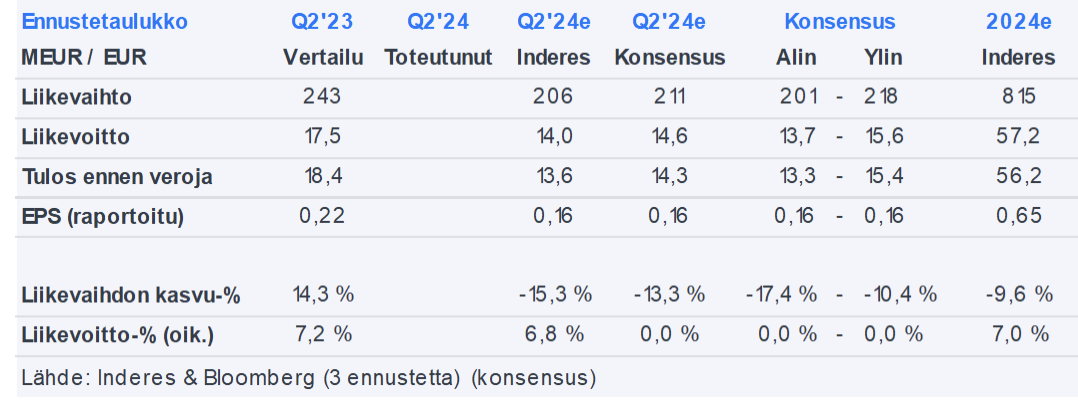This screenshot has height=400, width=1078.
Task: Click the Lähde: Inderes & Bloomberg footnote
Action: (x=308, y=378)
